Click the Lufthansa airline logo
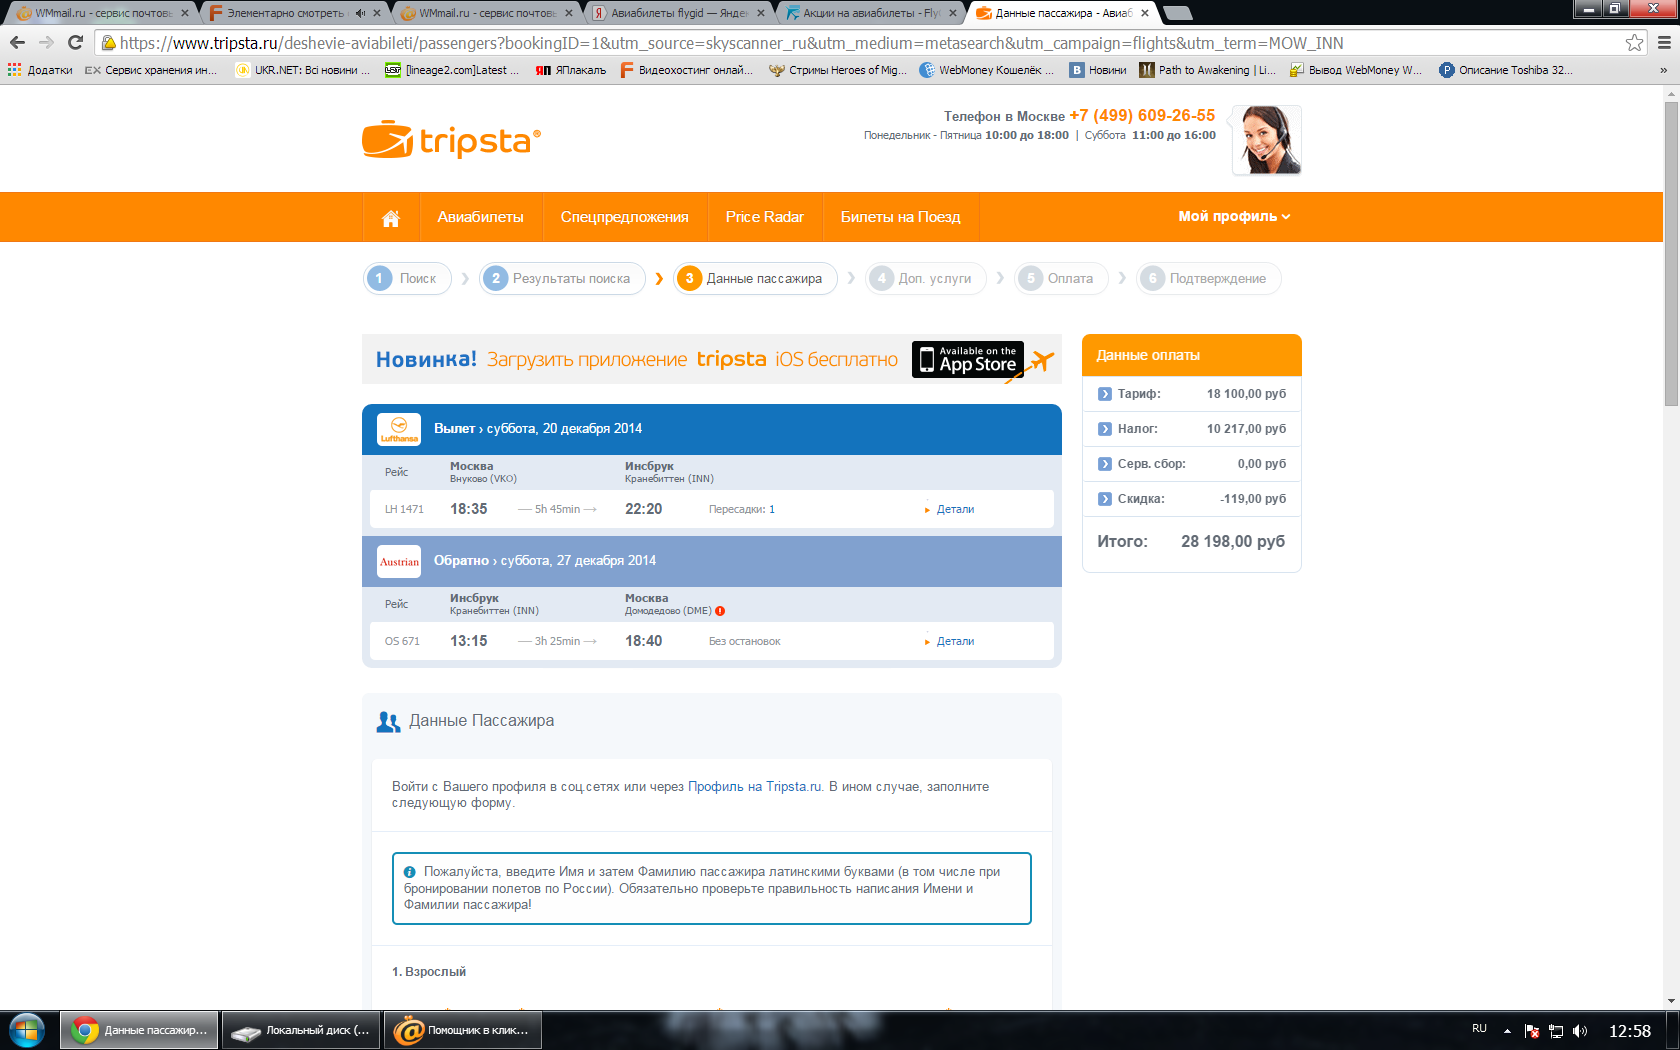This screenshot has height=1050, width=1680. tap(399, 429)
